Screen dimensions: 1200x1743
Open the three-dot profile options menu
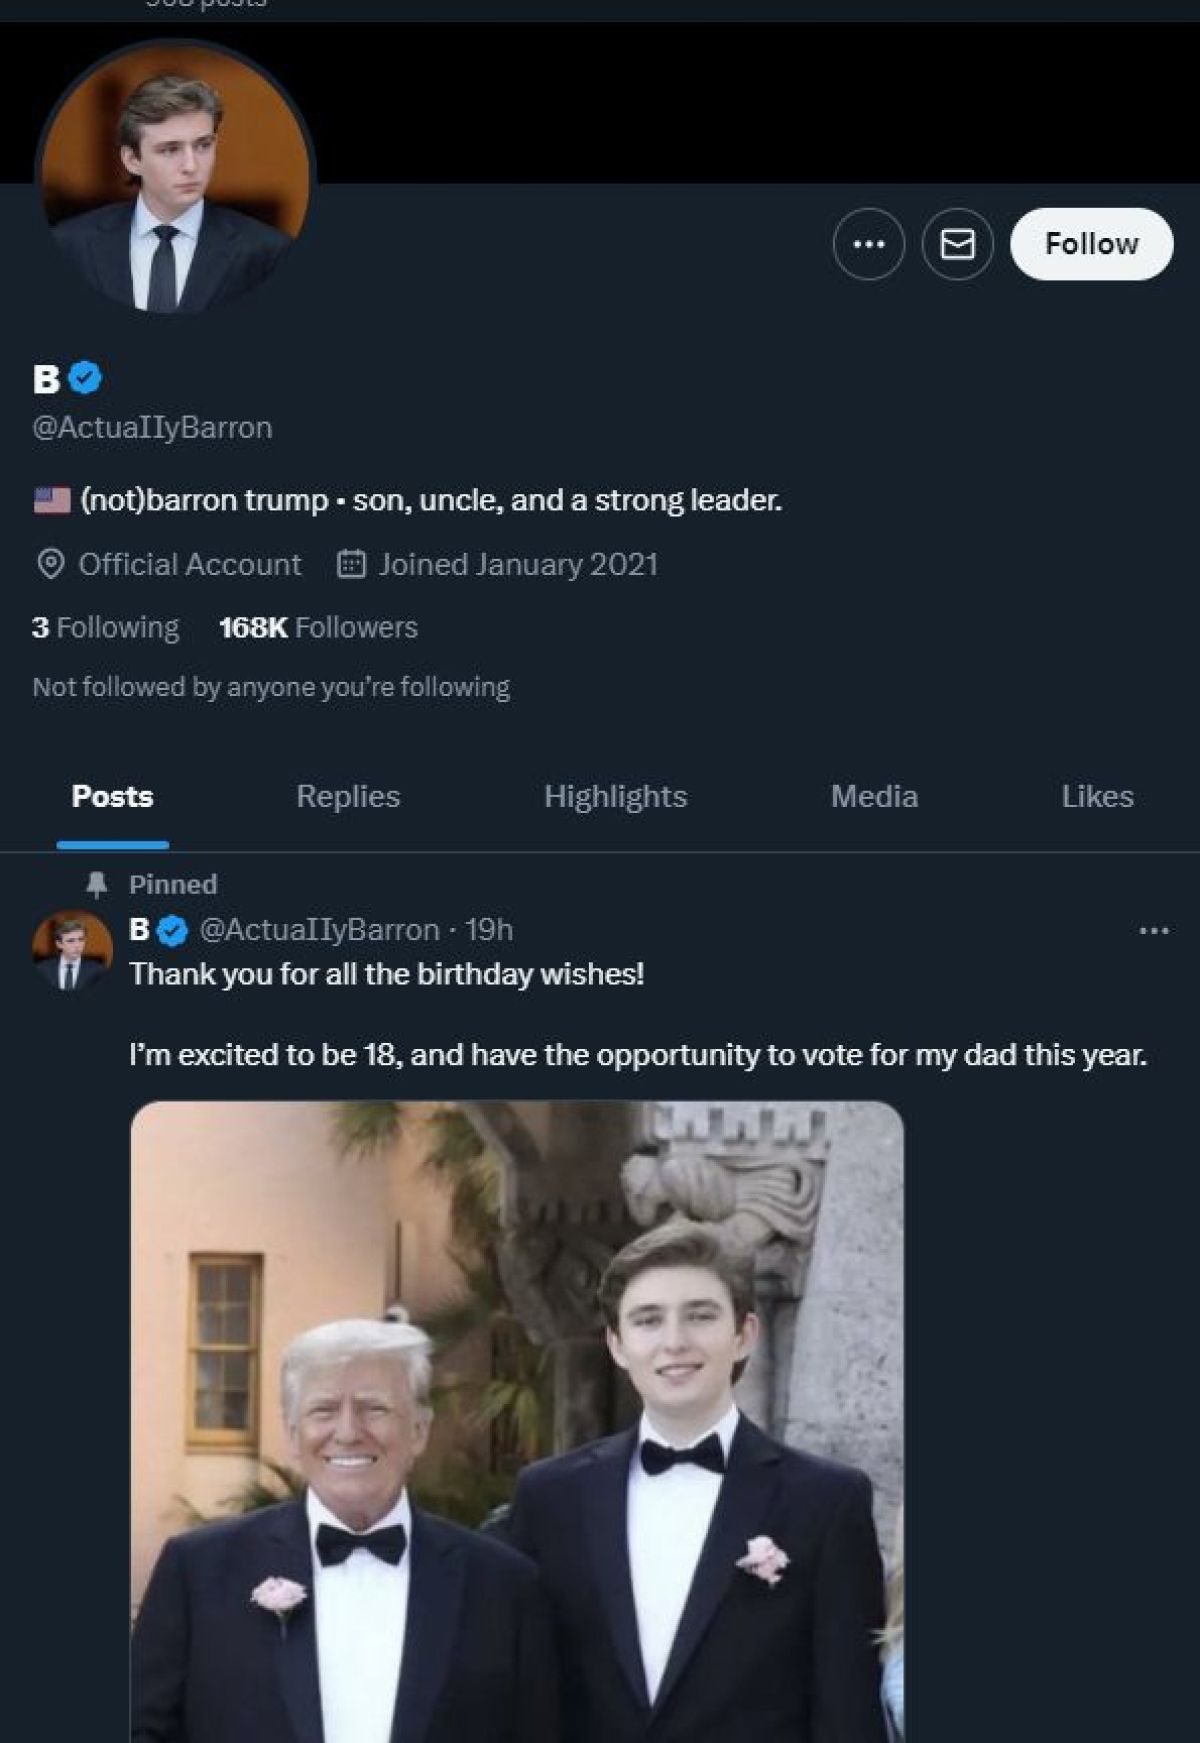click(868, 244)
